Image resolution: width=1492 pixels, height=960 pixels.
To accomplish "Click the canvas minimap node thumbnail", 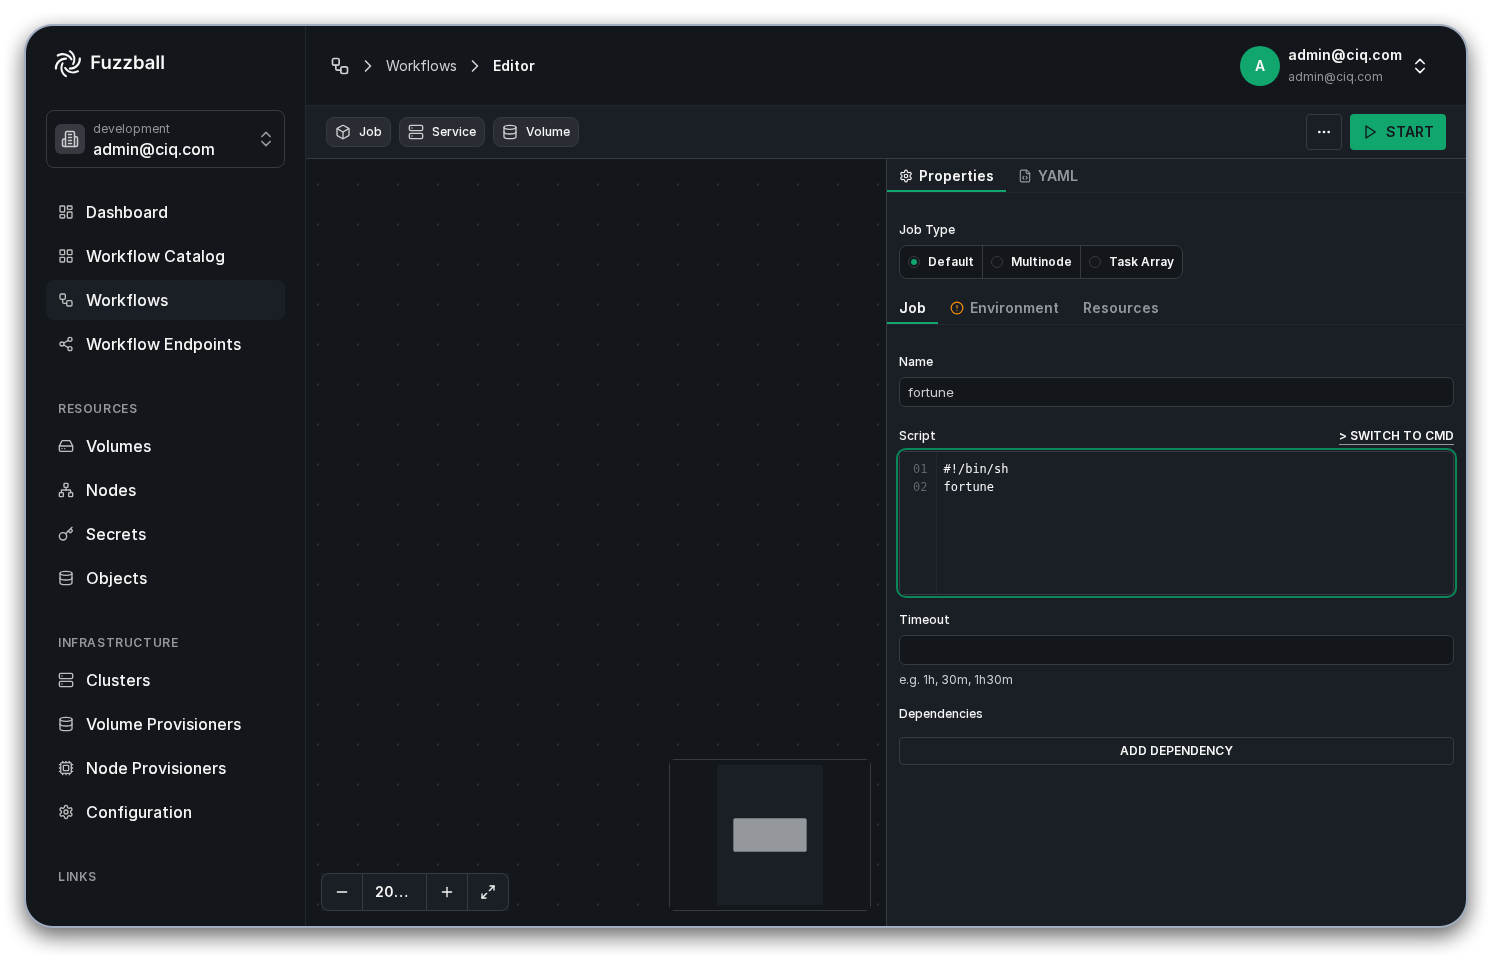I will [x=770, y=835].
